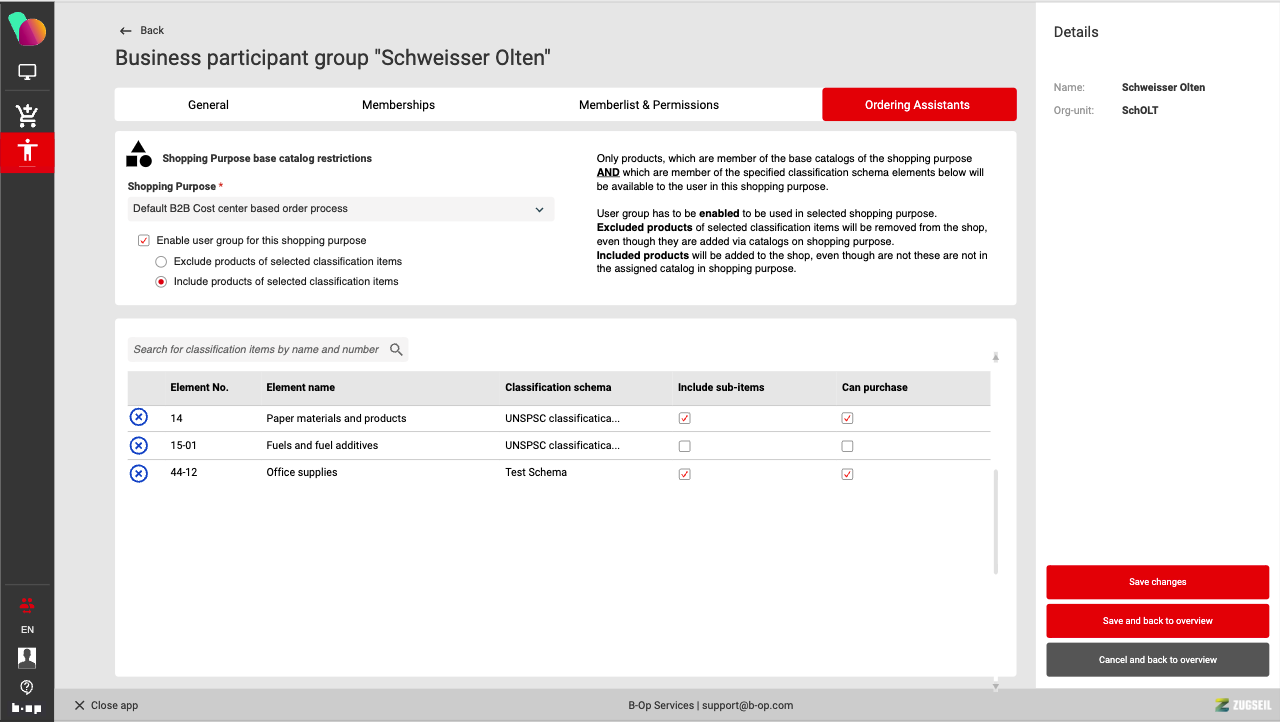The image size is (1280, 722).
Task: Click the classification items search field
Action: [256, 350]
